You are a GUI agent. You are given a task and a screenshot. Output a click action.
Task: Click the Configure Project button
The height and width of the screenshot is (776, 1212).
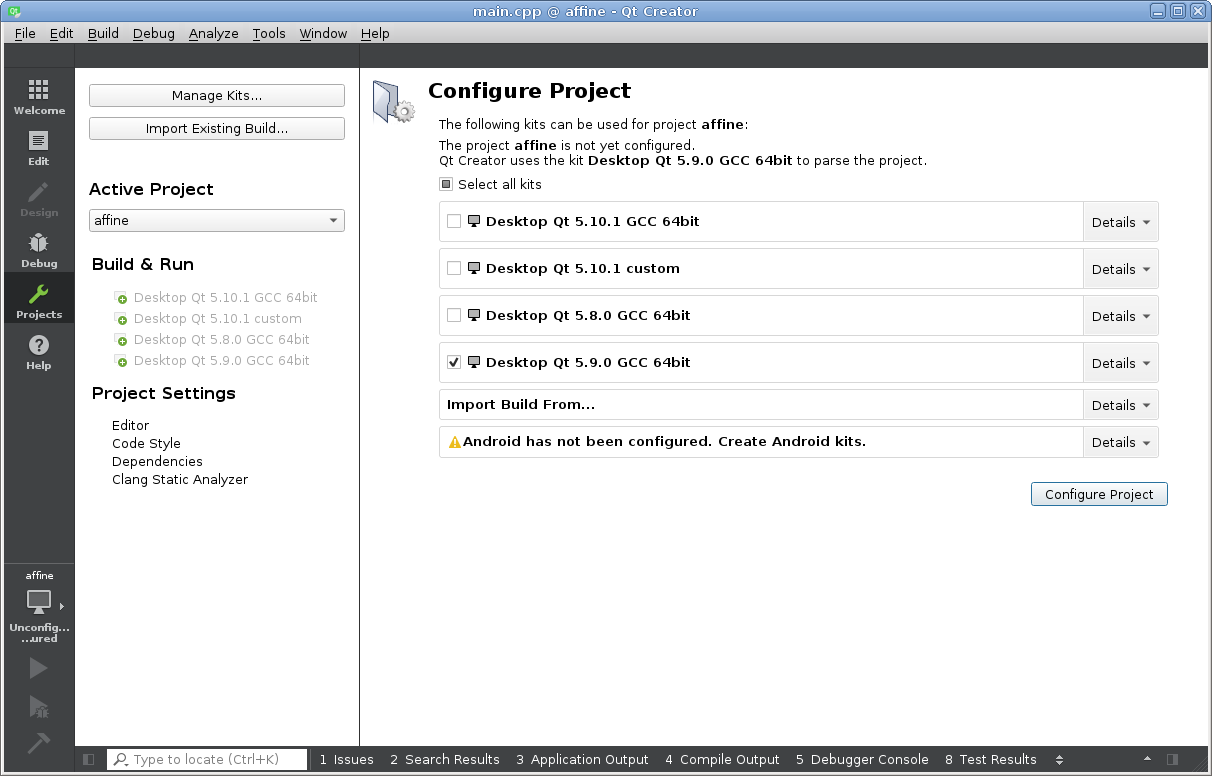(1099, 494)
